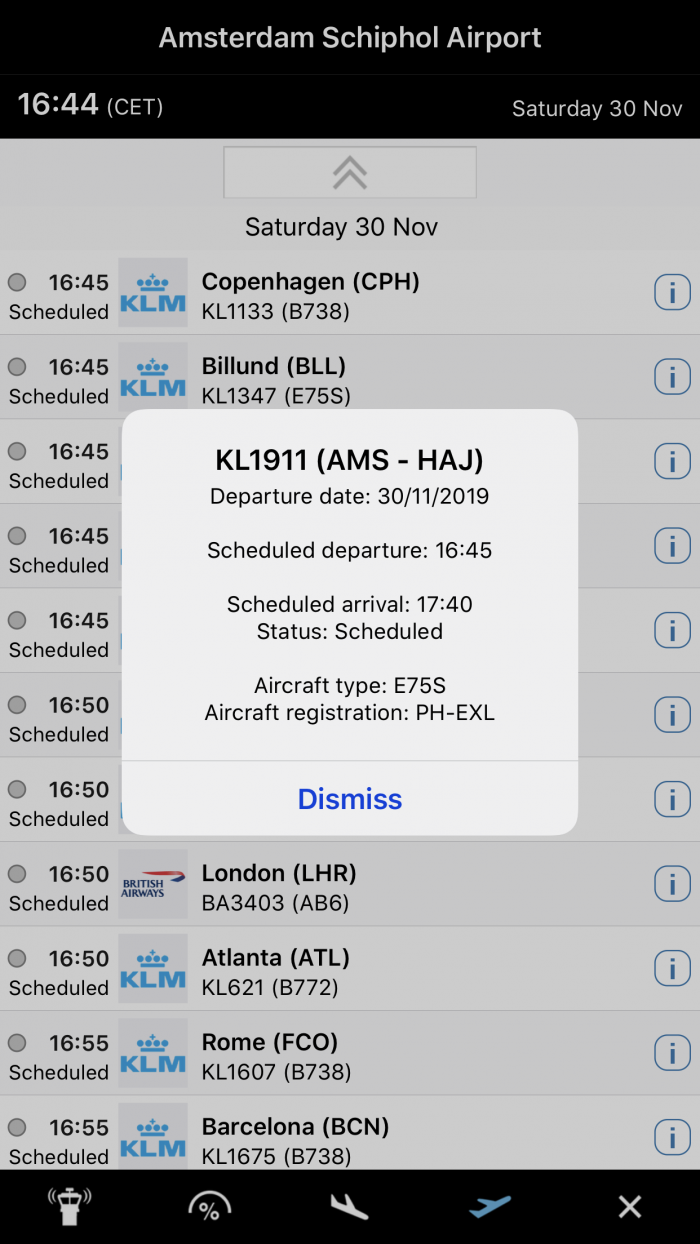Click the British Airways logo thumbnail

pyautogui.click(x=153, y=884)
